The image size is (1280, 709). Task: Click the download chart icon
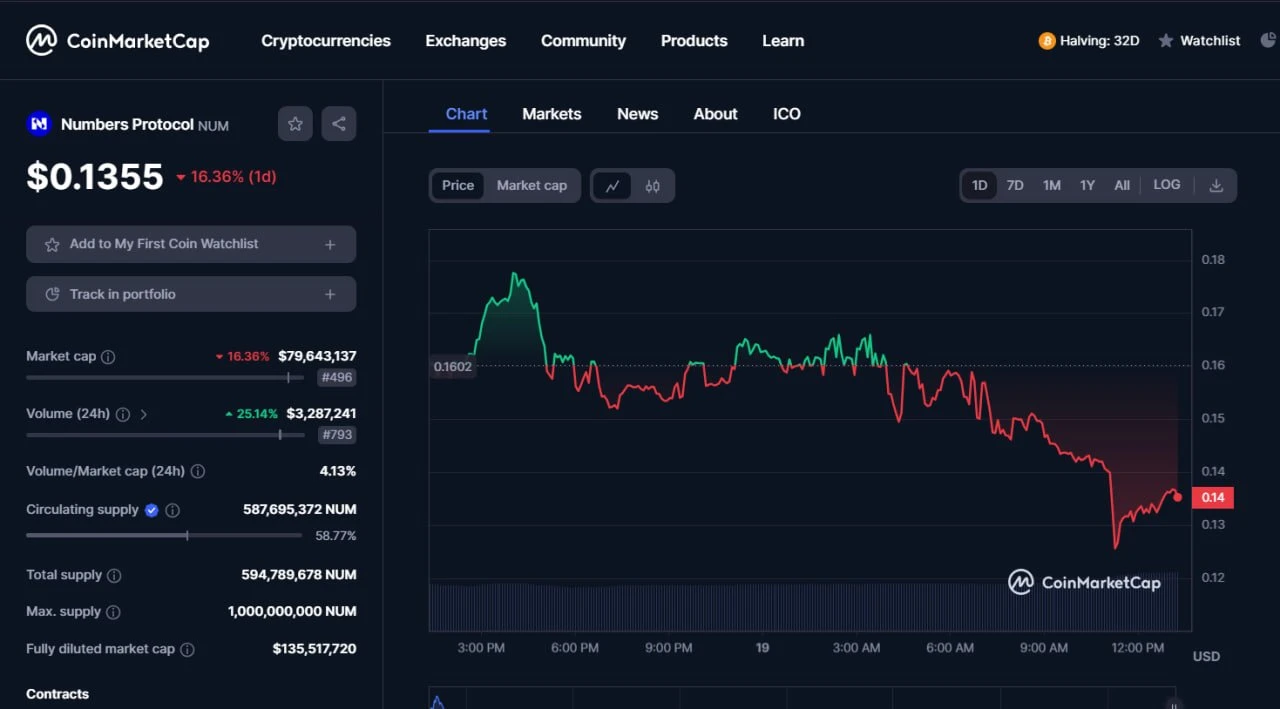(x=1216, y=186)
